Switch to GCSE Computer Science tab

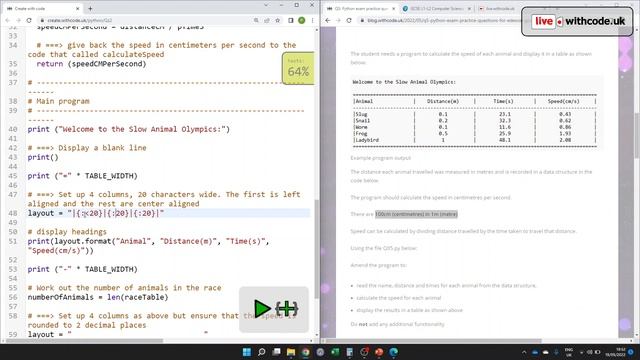(x=436, y=8)
